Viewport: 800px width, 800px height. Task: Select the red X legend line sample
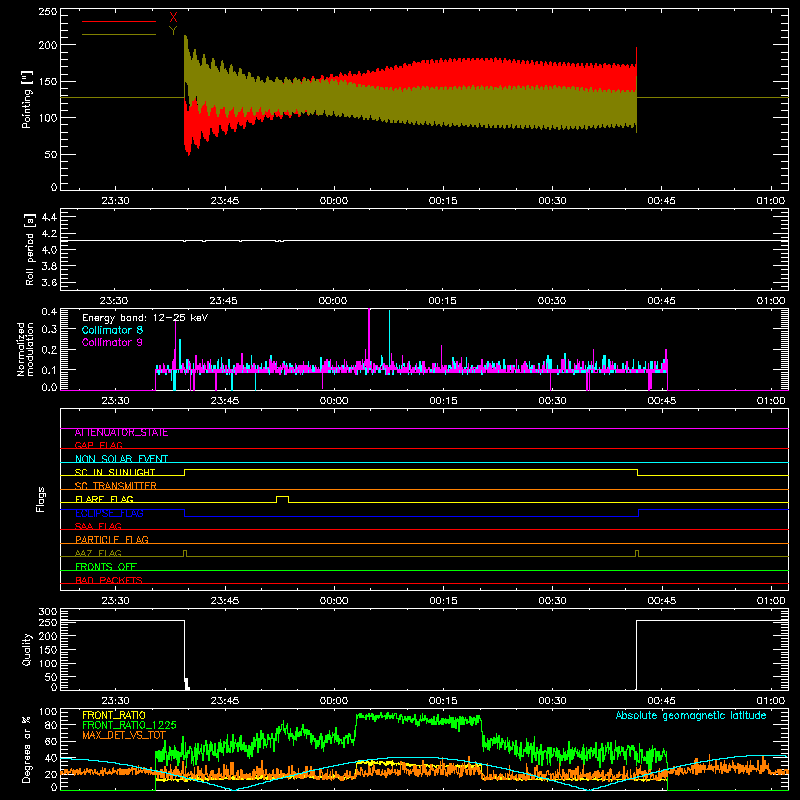tap(119, 21)
